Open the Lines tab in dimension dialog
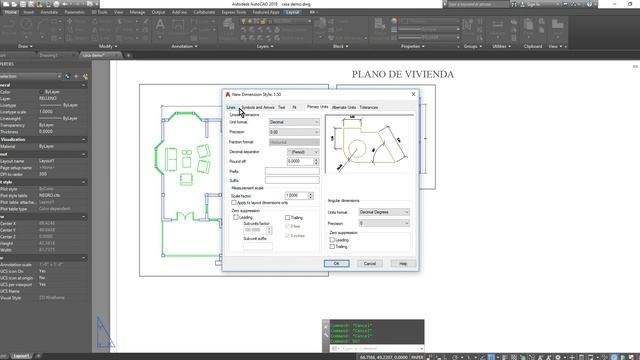Screen dimensions: 640x360 (231, 107)
